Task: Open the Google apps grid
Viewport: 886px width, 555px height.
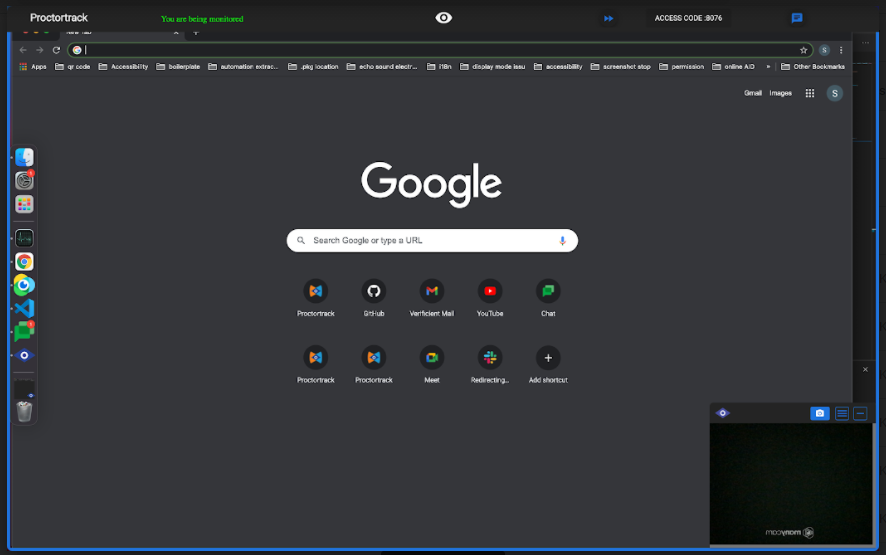Action: [810, 93]
